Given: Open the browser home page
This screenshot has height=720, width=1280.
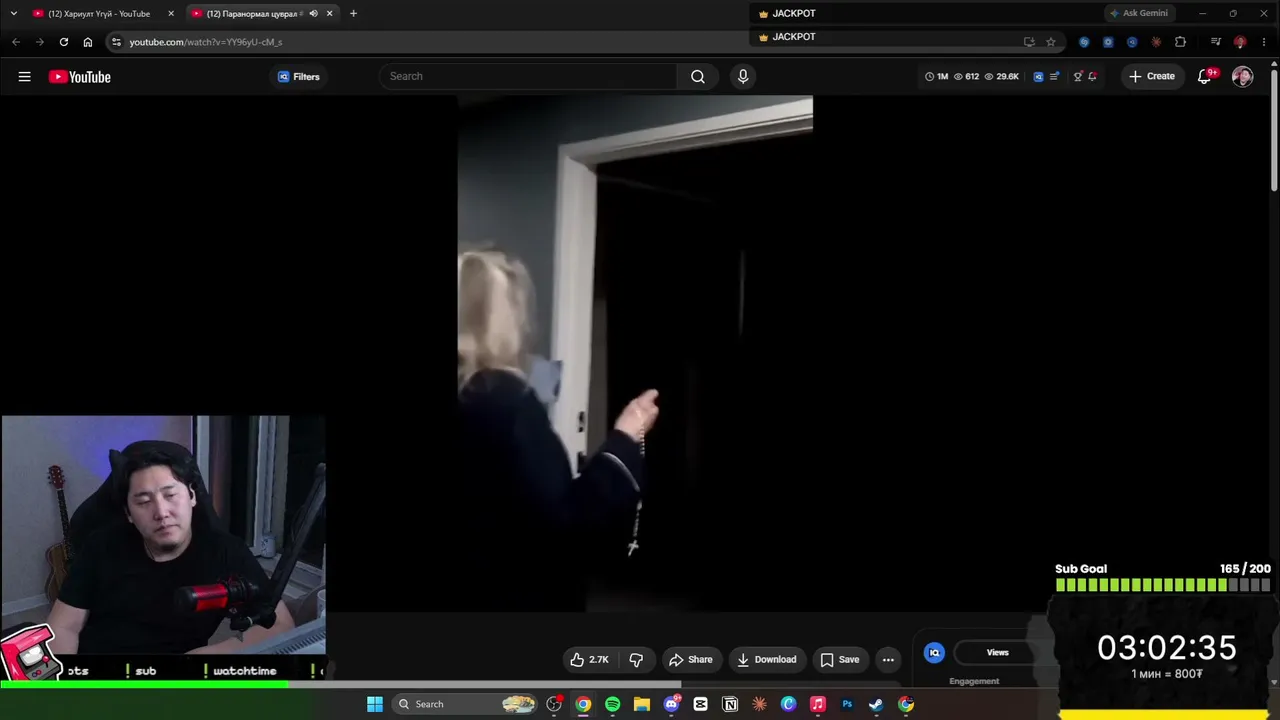Looking at the screenshot, I should [88, 42].
